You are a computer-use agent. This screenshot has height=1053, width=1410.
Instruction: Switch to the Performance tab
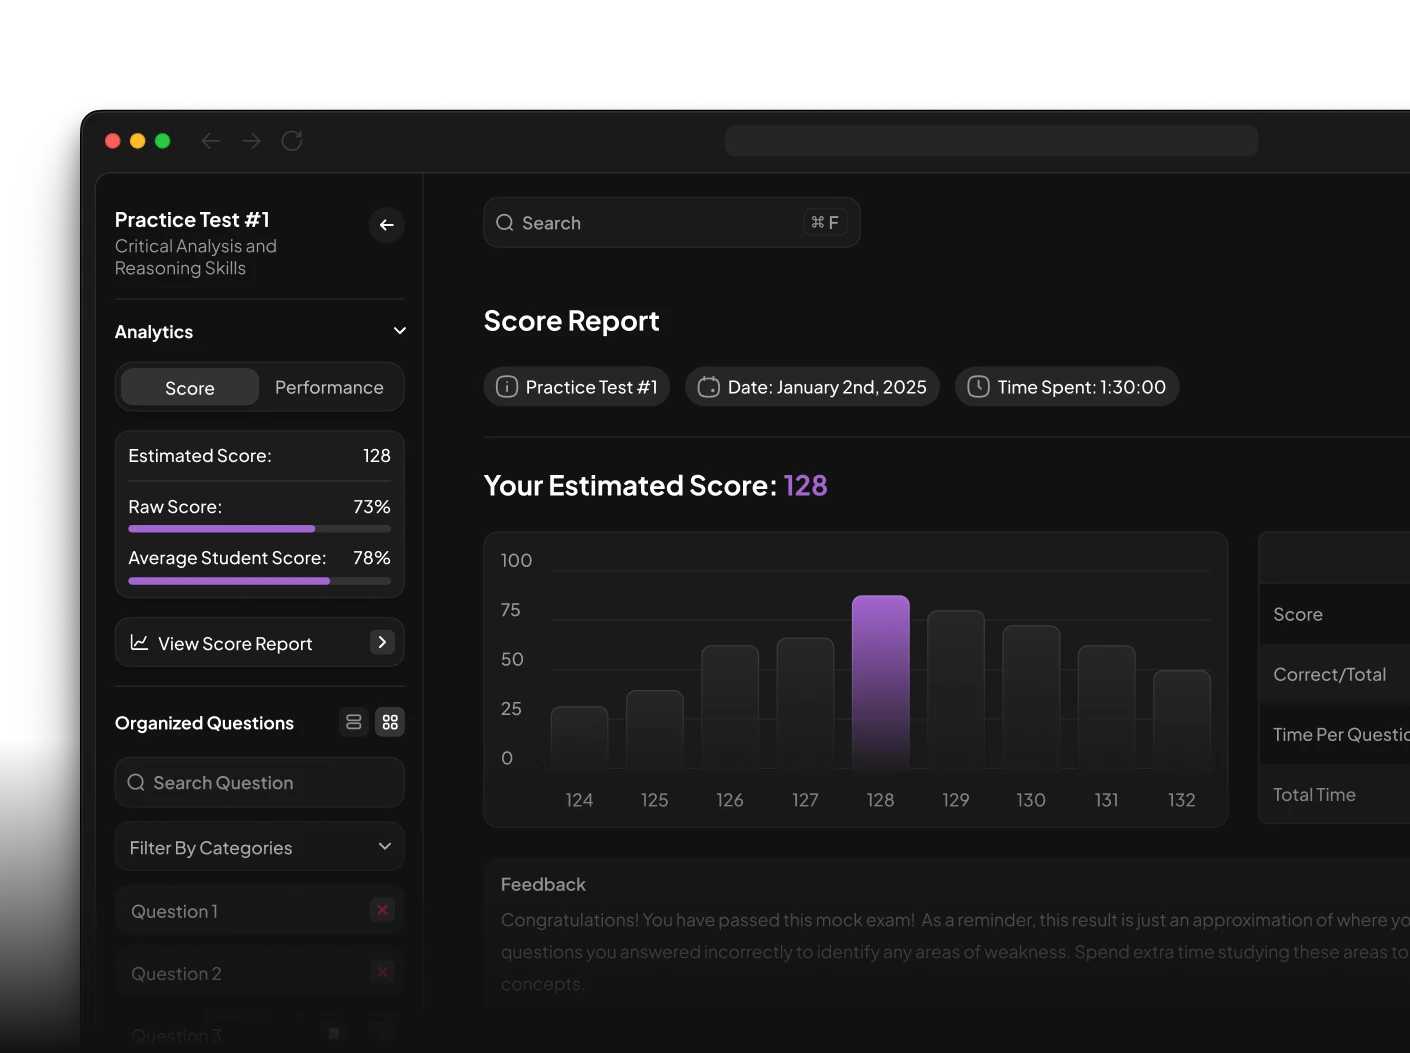pos(328,387)
